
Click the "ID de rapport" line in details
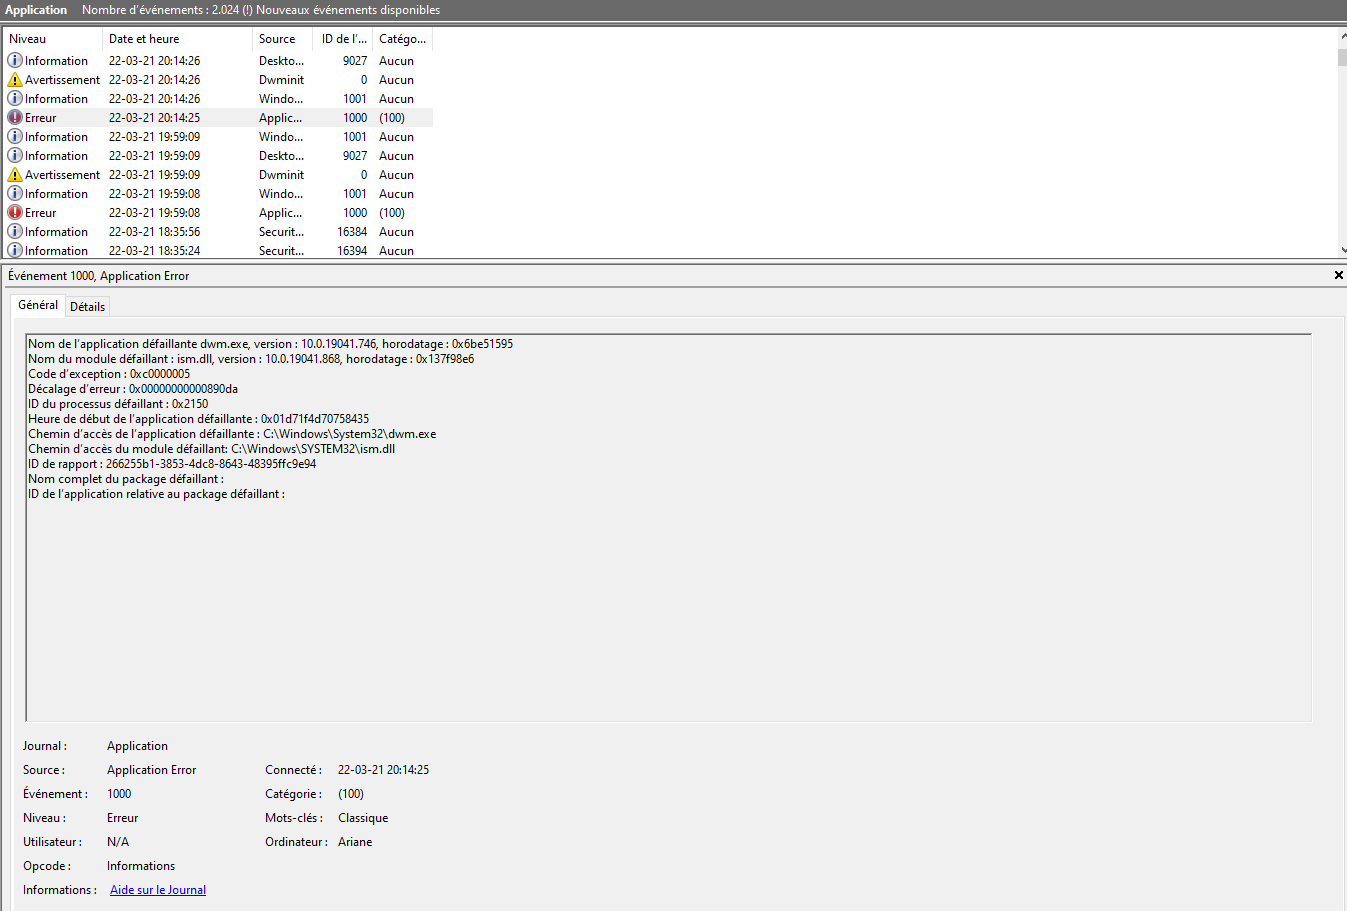pyautogui.click(x=172, y=464)
